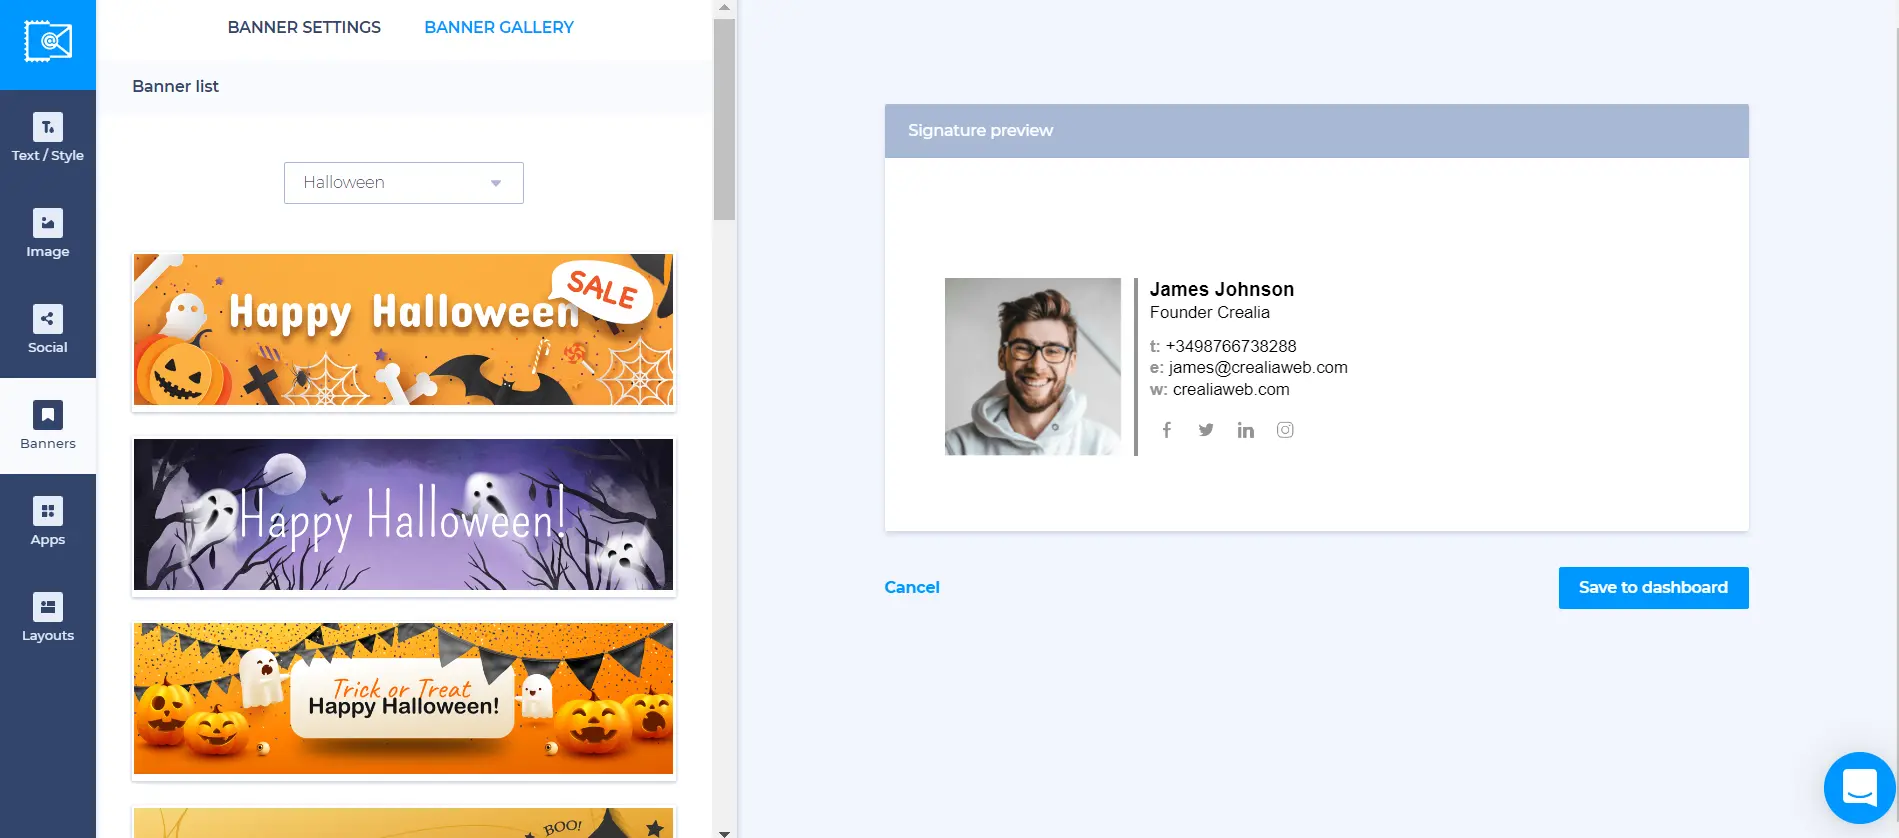Viewport: 1899px width, 838px height.
Task: Click the banner list scrollbar thumb
Action: point(724,118)
